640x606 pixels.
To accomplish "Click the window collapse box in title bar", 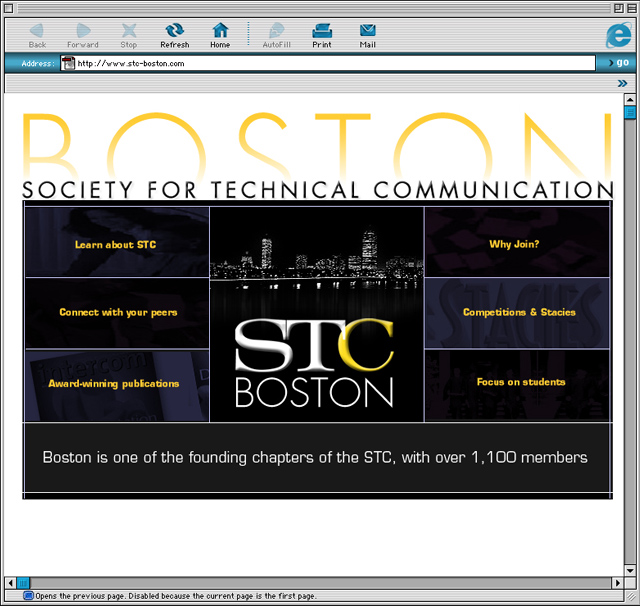I will click(631, 8).
